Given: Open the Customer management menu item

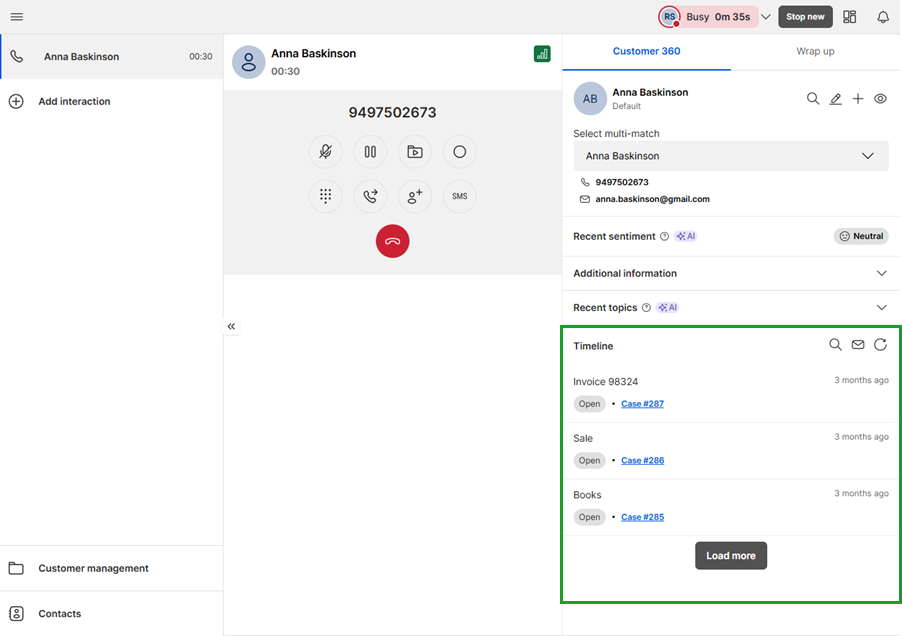Looking at the screenshot, I should coord(93,568).
